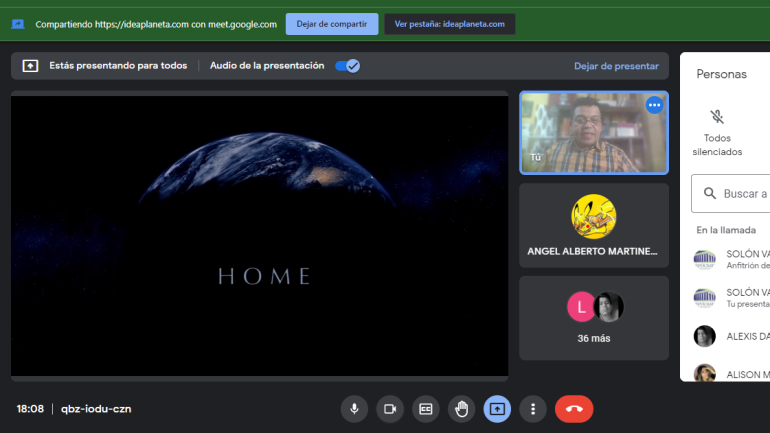Click the Personas panel title
The height and width of the screenshot is (433, 770).
click(x=721, y=74)
